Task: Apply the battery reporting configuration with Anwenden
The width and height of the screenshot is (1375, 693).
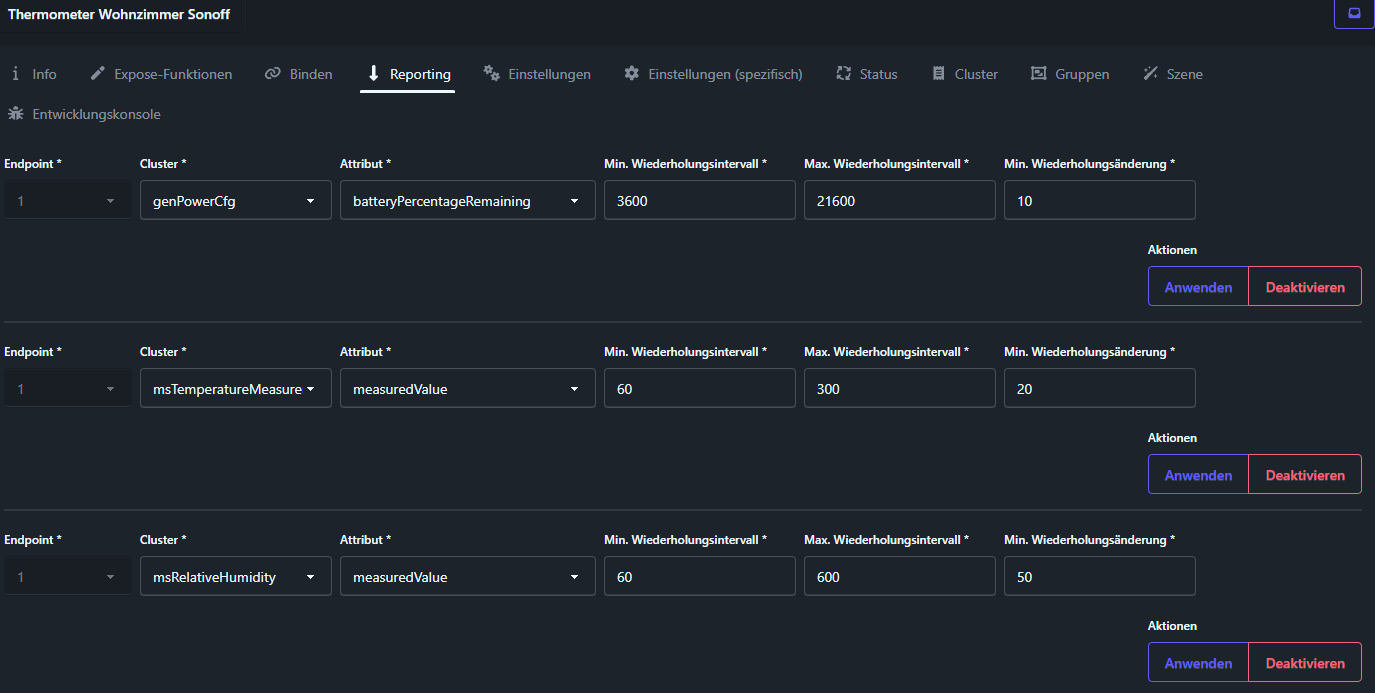Action: [x=1198, y=287]
